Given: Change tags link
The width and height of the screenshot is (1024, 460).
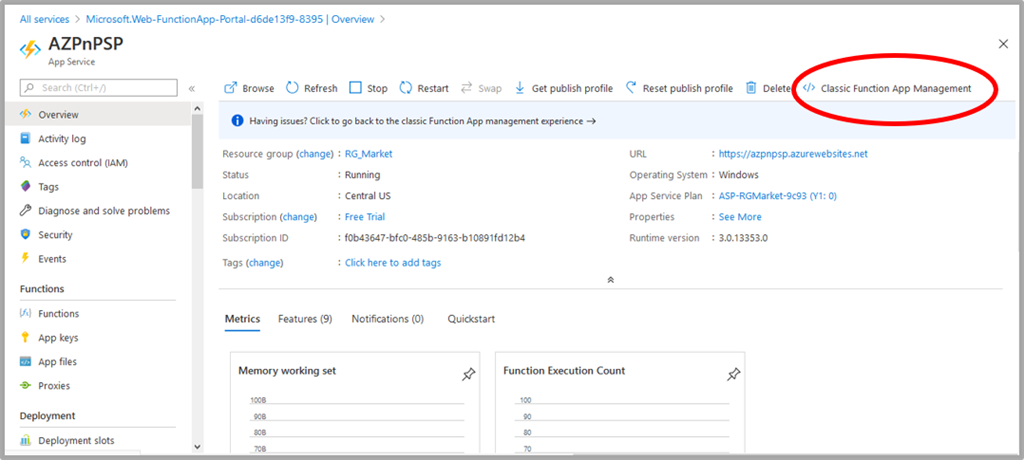Looking at the screenshot, I should coord(264,263).
